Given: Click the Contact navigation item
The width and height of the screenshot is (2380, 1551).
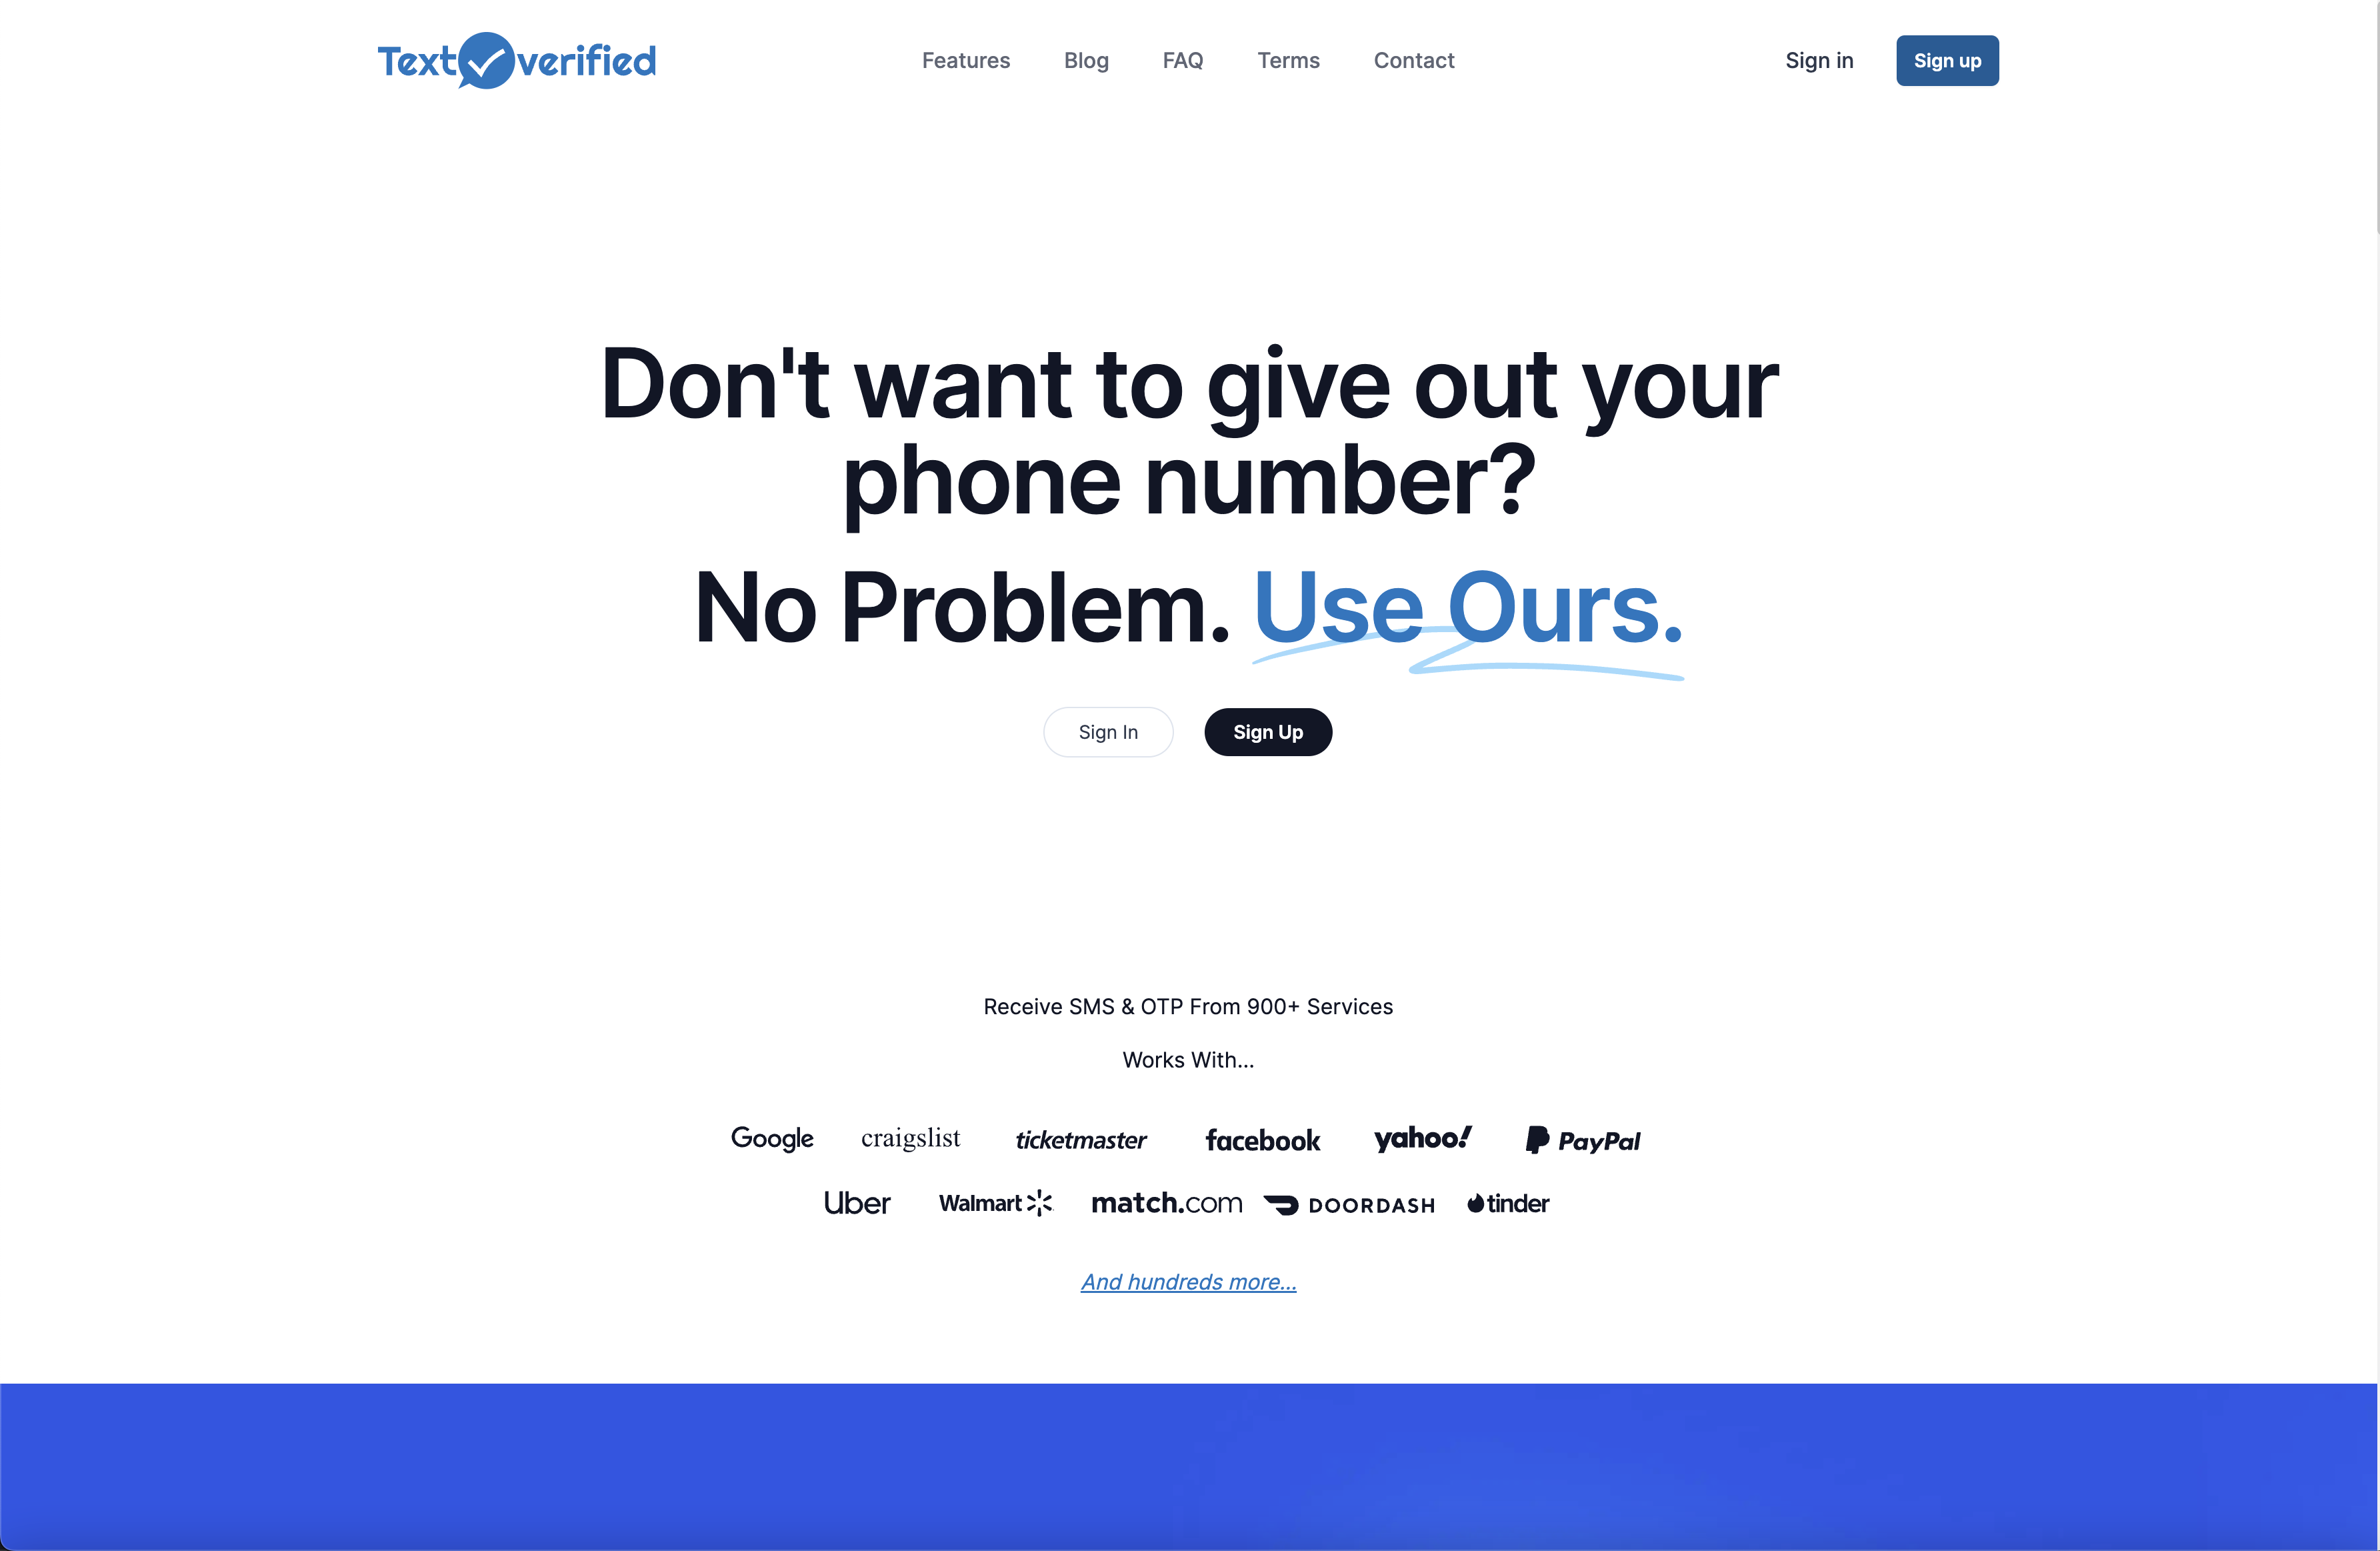Looking at the screenshot, I should click(1414, 59).
